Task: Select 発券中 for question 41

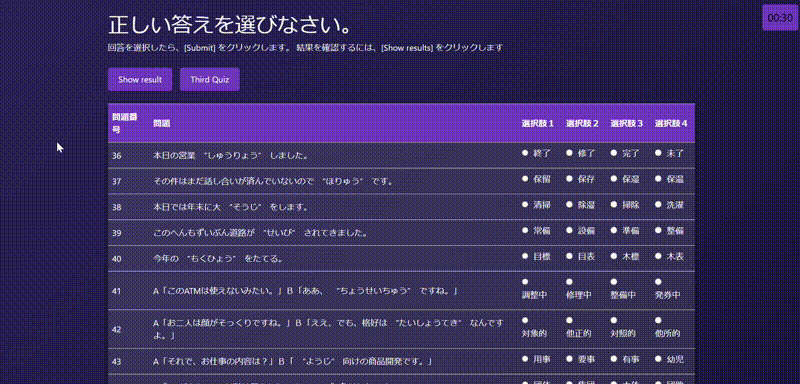Action: point(658,281)
